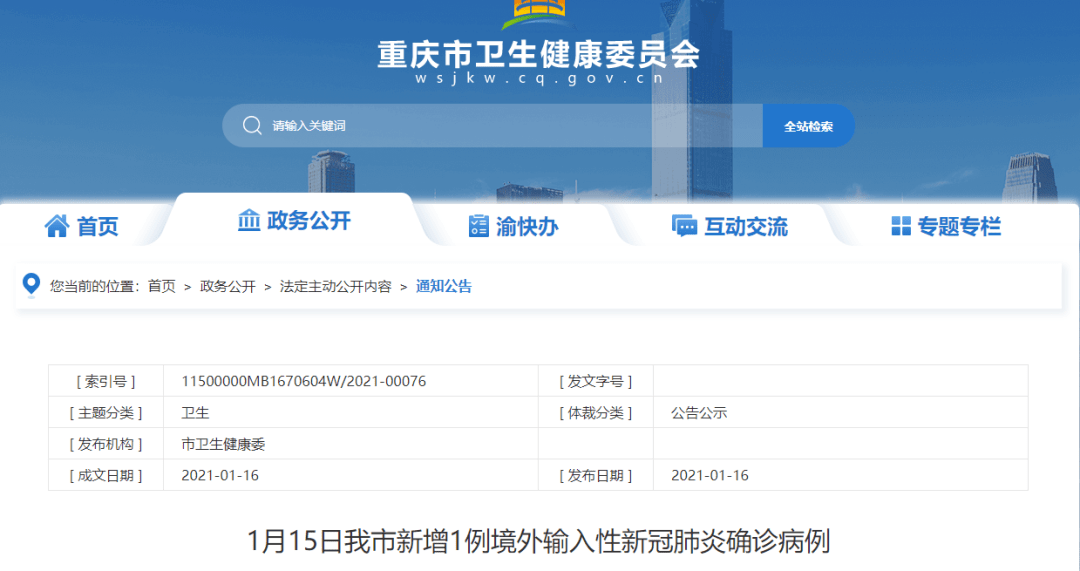Click the grid icon beside 专题专栏
Image resolution: width=1080 pixels, height=571 pixels.
(901, 225)
